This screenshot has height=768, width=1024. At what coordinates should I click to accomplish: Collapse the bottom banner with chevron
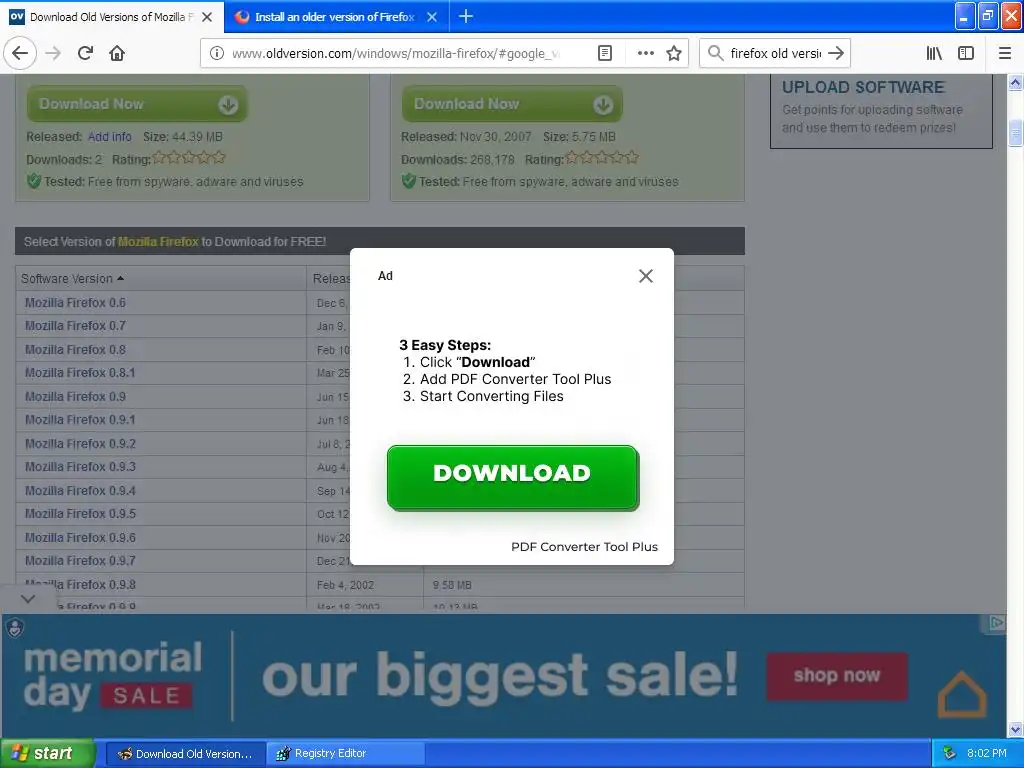click(x=28, y=598)
